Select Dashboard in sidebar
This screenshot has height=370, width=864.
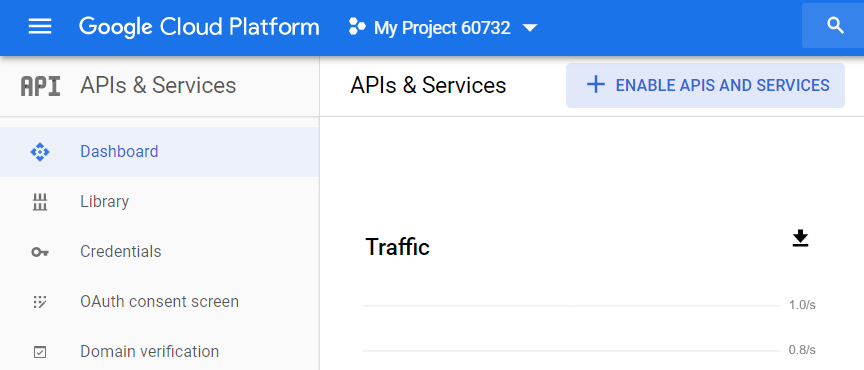point(159,152)
